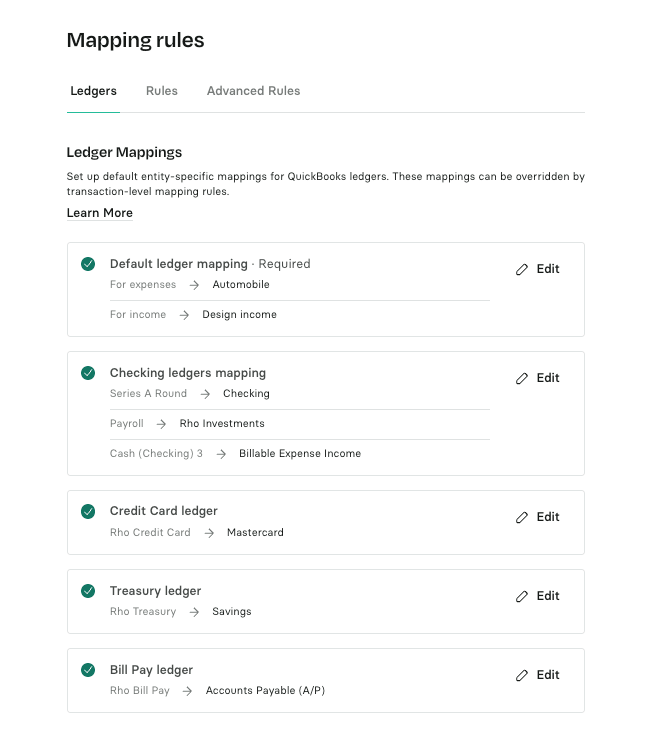Open the Advanced Rules tab
647x747 pixels.
[253, 91]
